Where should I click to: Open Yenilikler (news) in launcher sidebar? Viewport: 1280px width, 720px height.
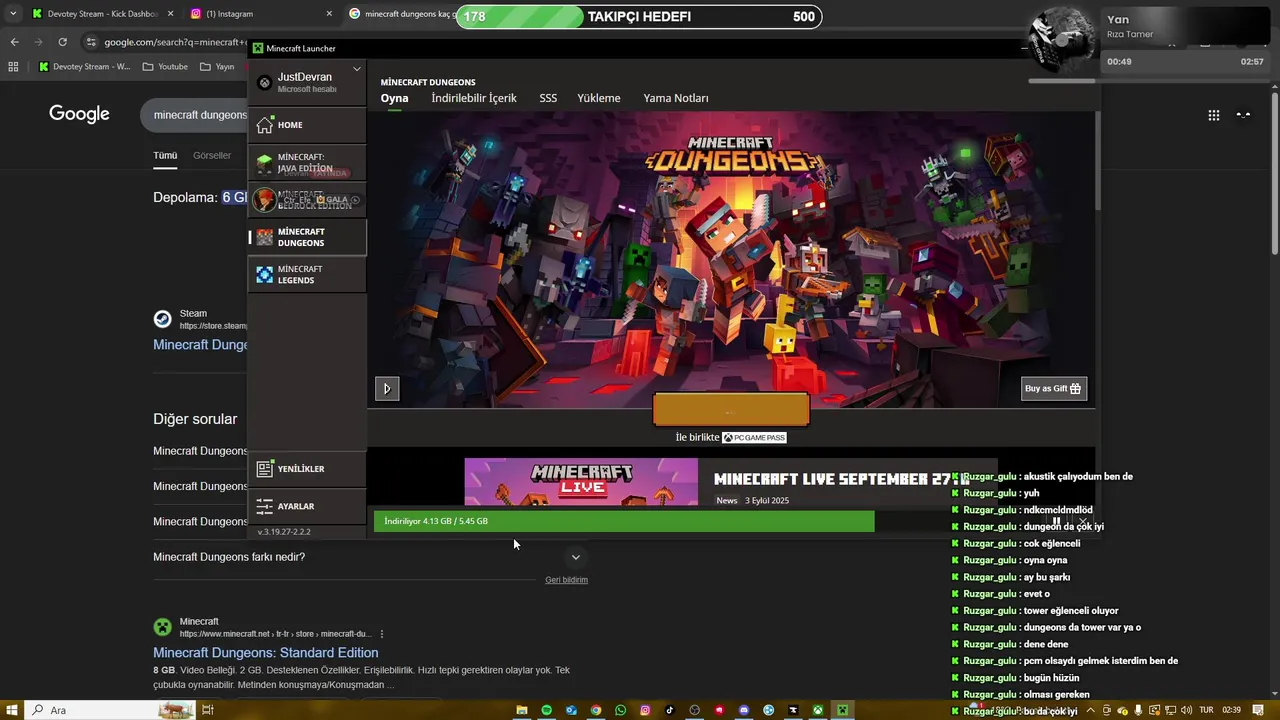(x=307, y=469)
